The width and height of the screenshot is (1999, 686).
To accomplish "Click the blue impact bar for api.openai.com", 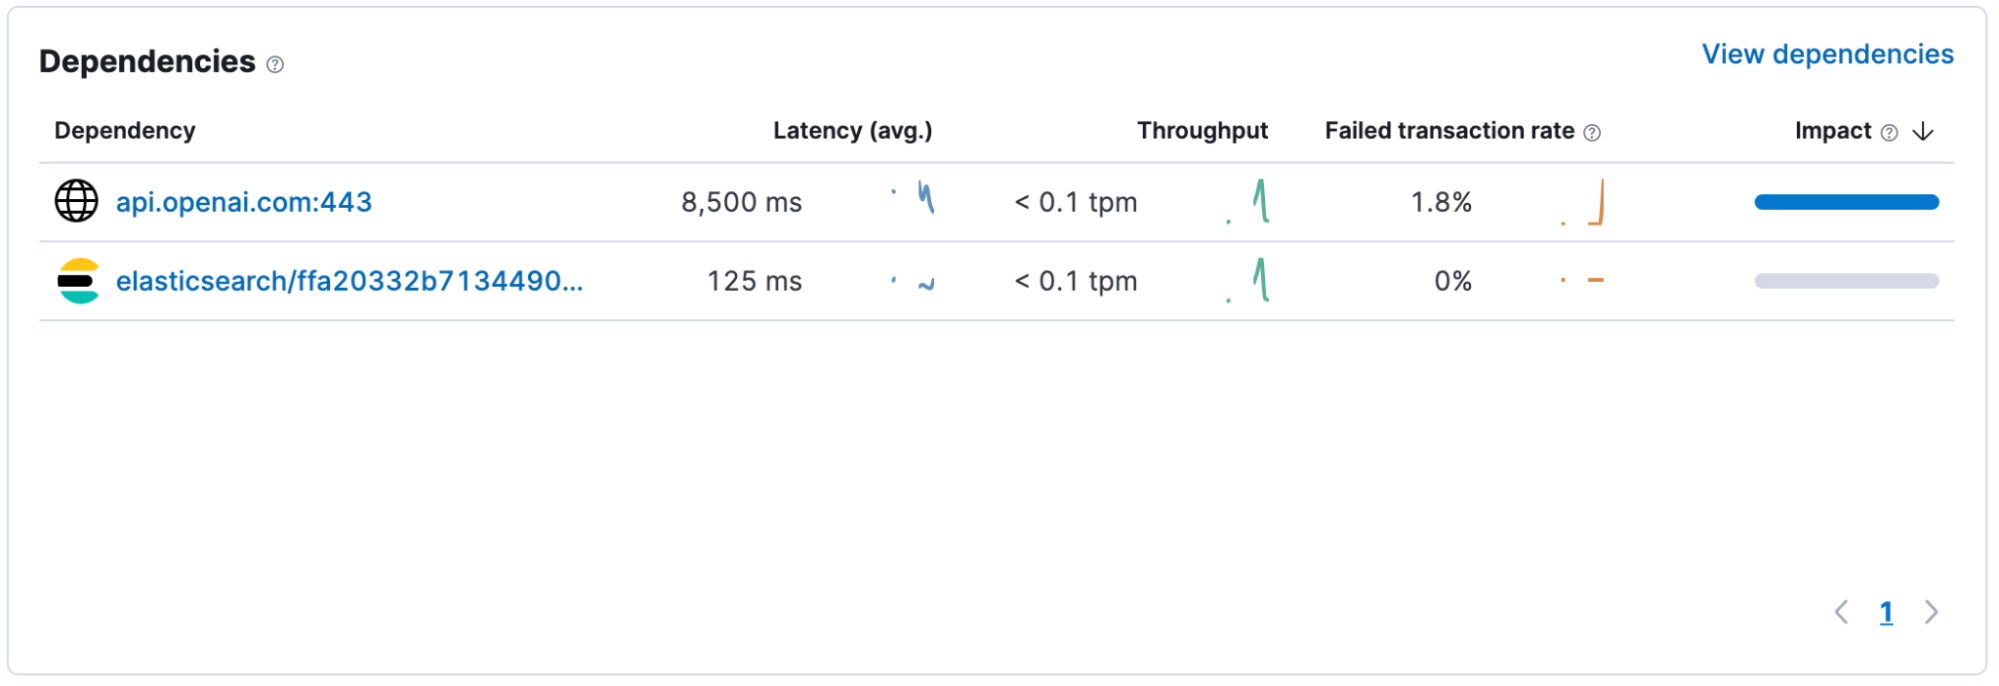I will pyautogui.click(x=1845, y=201).
